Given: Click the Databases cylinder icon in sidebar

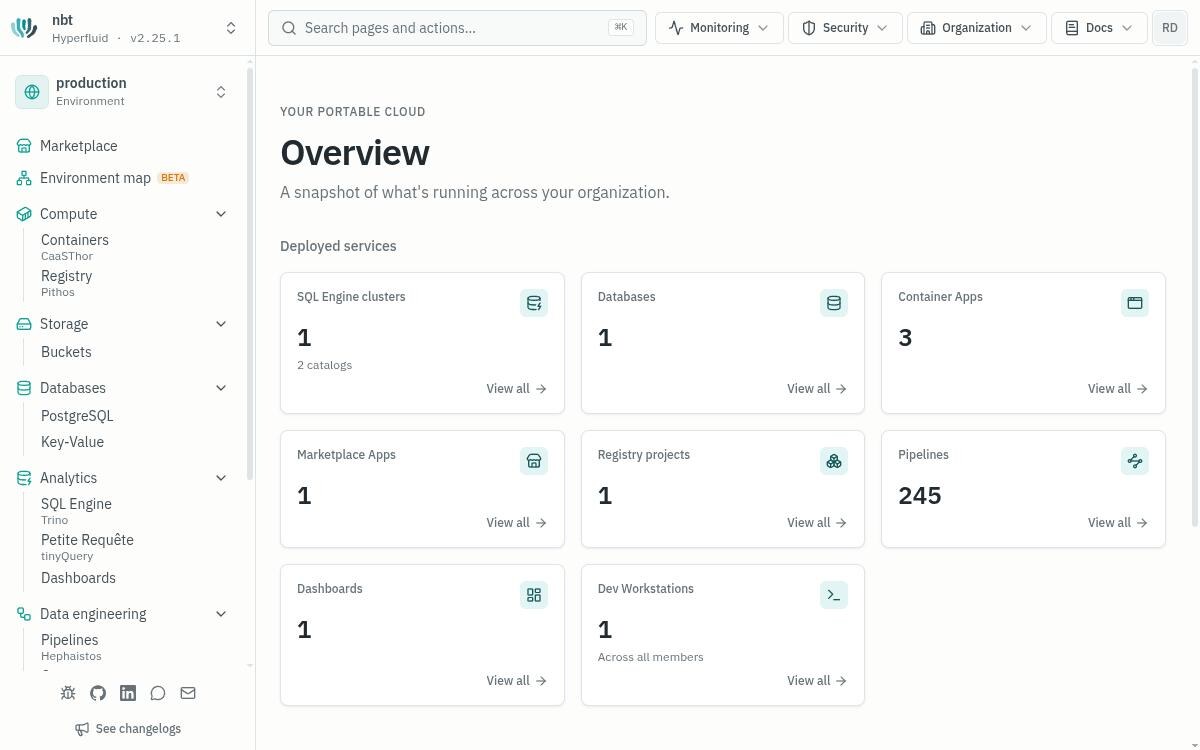Looking at the screenshot, I should 24,388.
